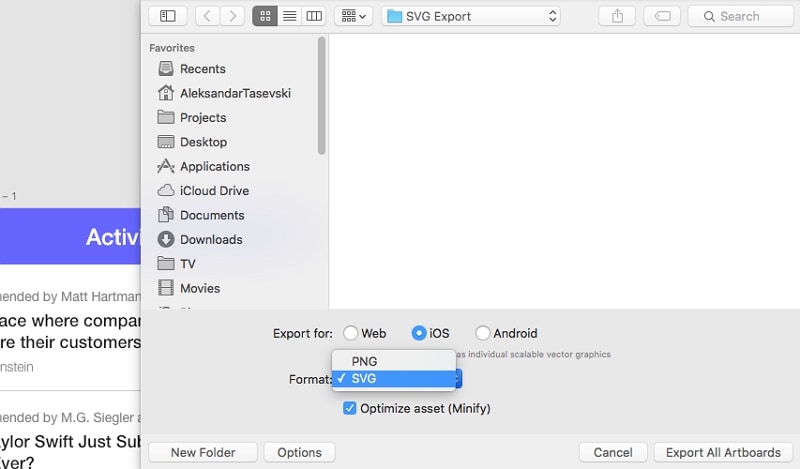Select Applications in the sidebar list

pos(215,166)
